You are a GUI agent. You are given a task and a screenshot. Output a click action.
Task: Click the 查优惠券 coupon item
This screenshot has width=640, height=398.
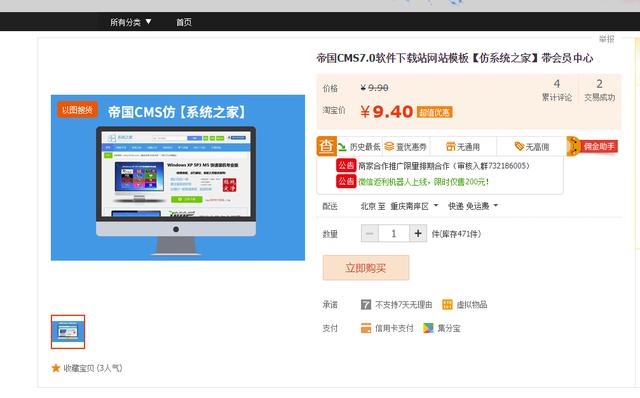click(406, 147)
